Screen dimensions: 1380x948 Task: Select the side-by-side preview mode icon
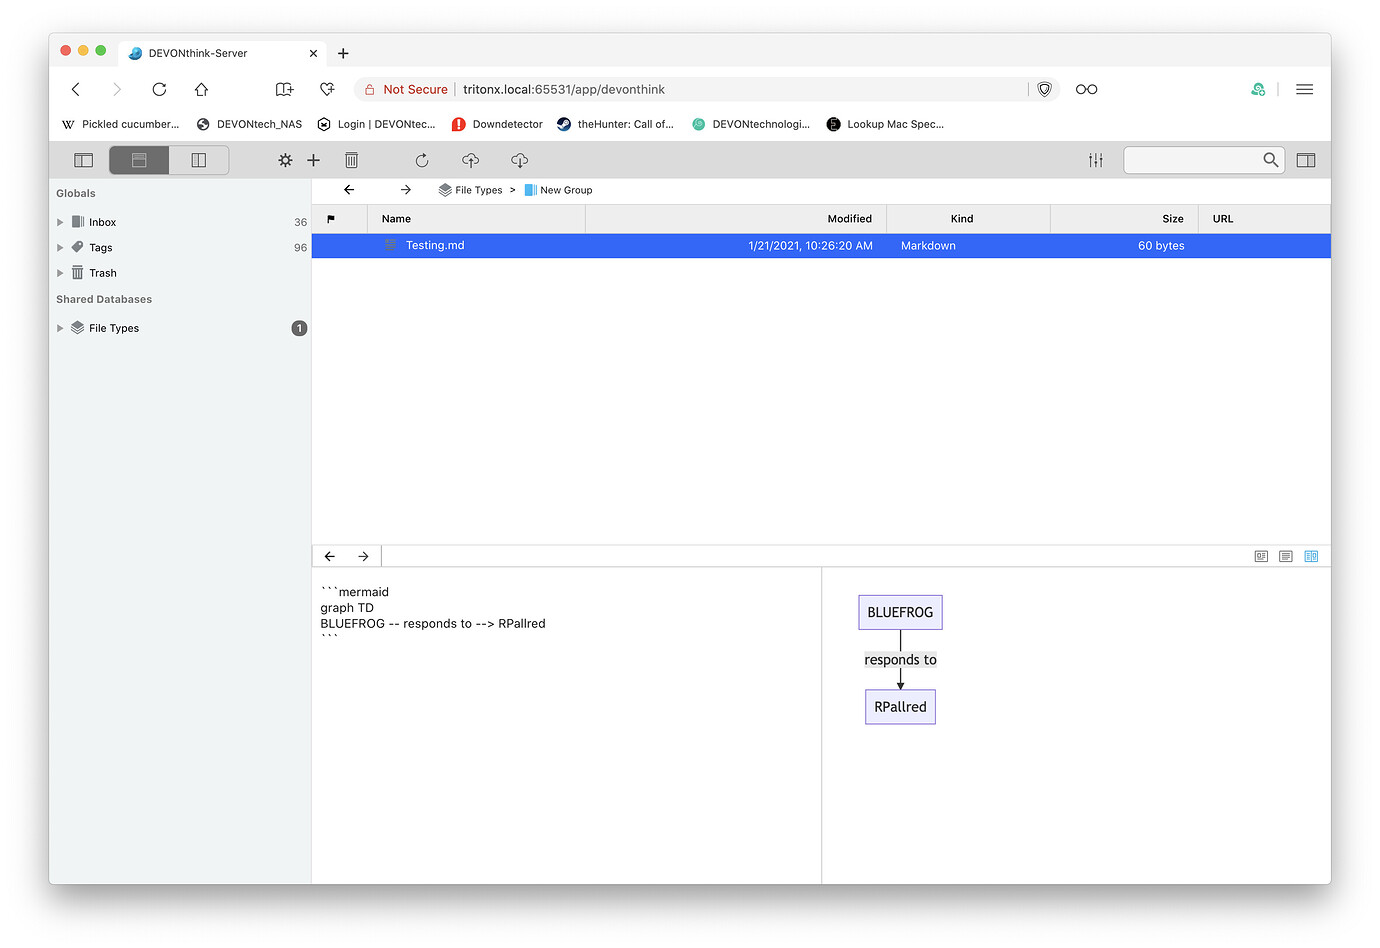click(1310, 556)
